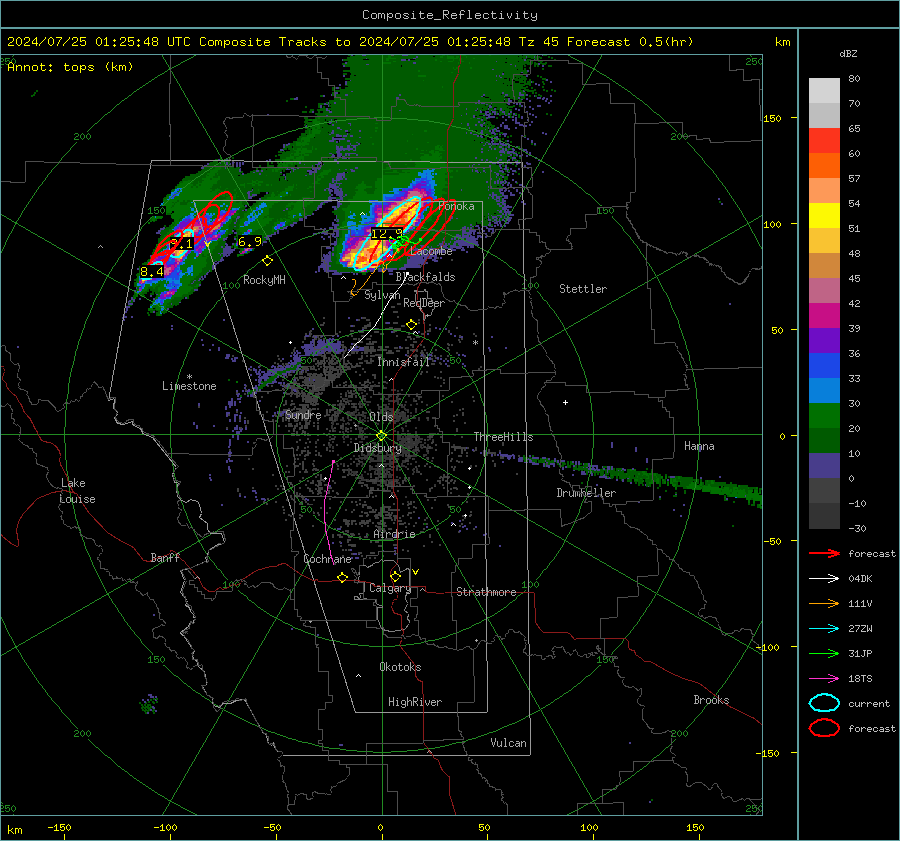Click the Vulcan city label

tap(509, 743)
